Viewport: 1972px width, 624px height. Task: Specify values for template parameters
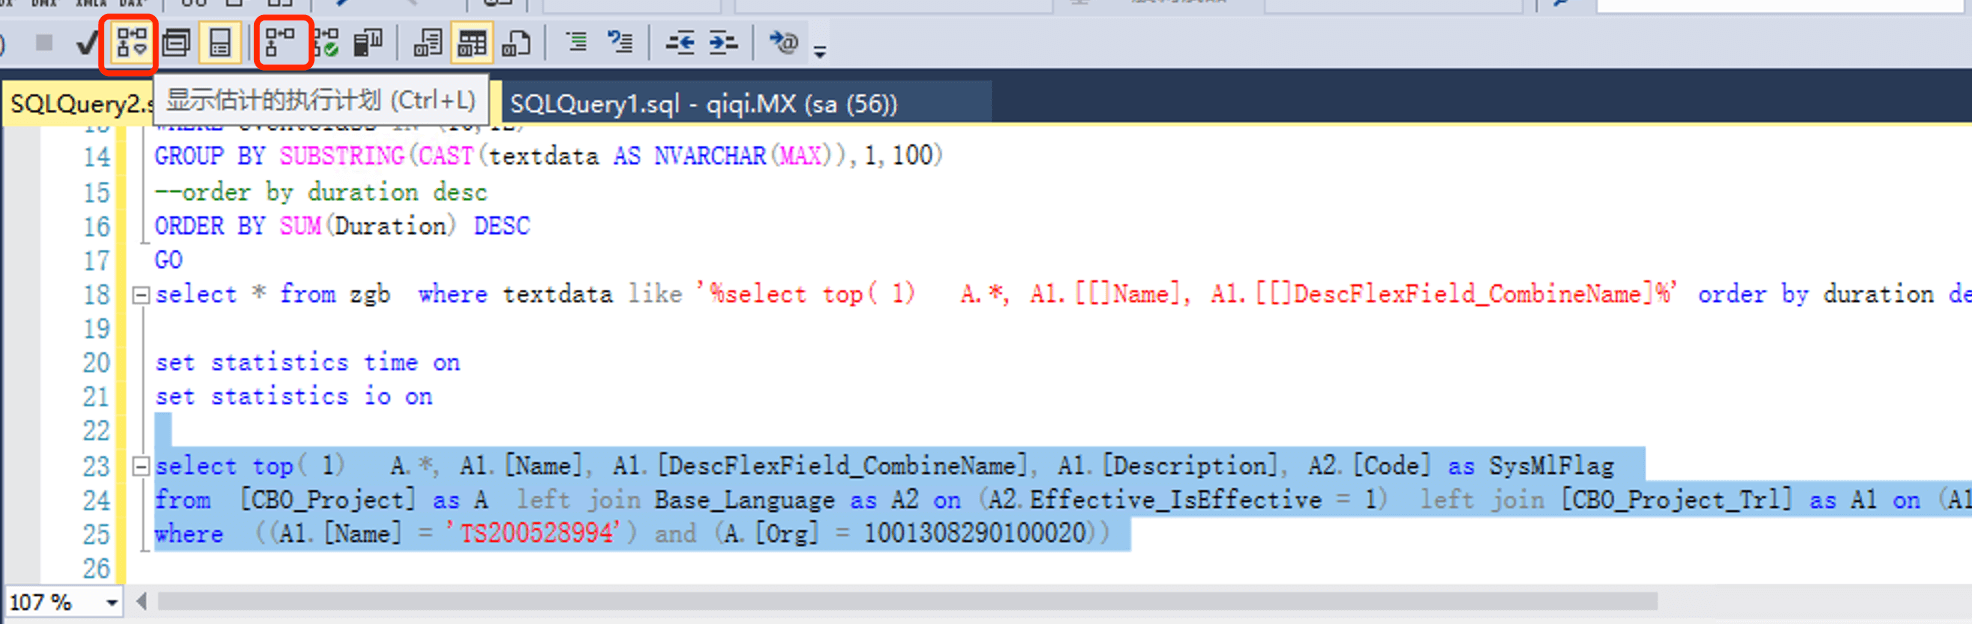pyautogui.click(x=783, y=42)
